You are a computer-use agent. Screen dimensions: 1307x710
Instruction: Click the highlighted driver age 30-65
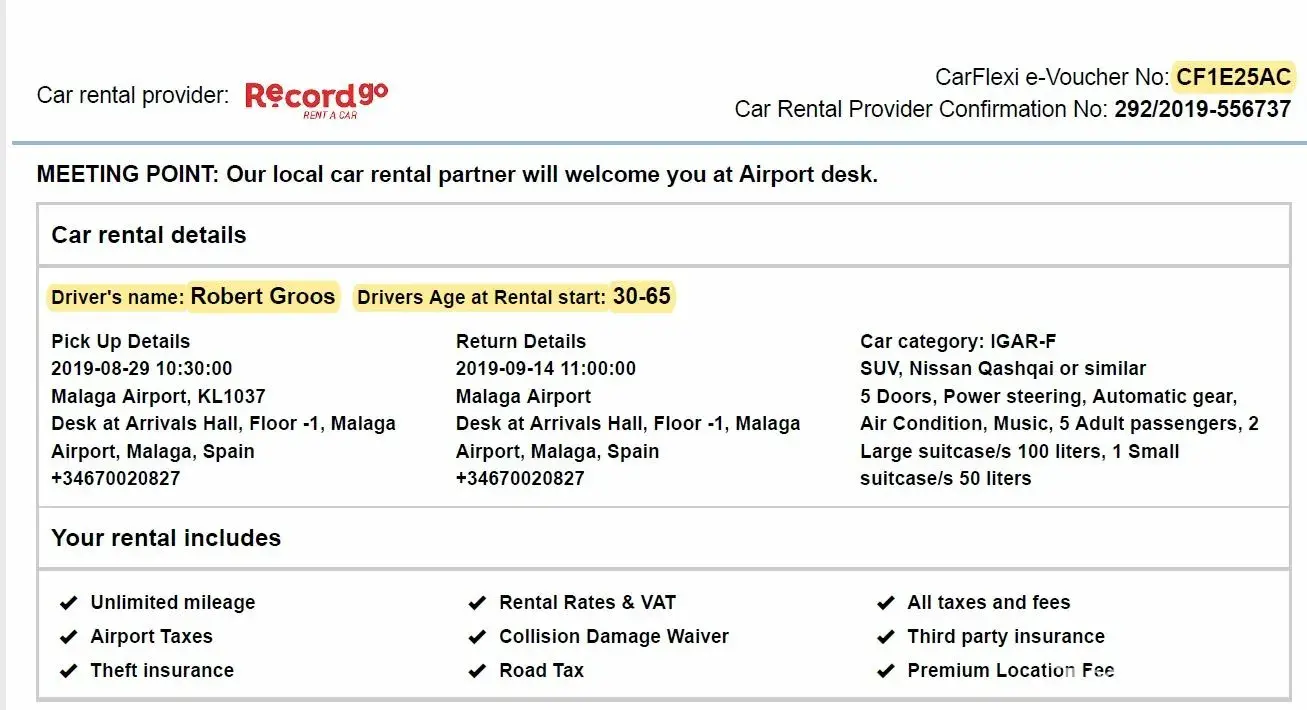(x=642, y=296)
